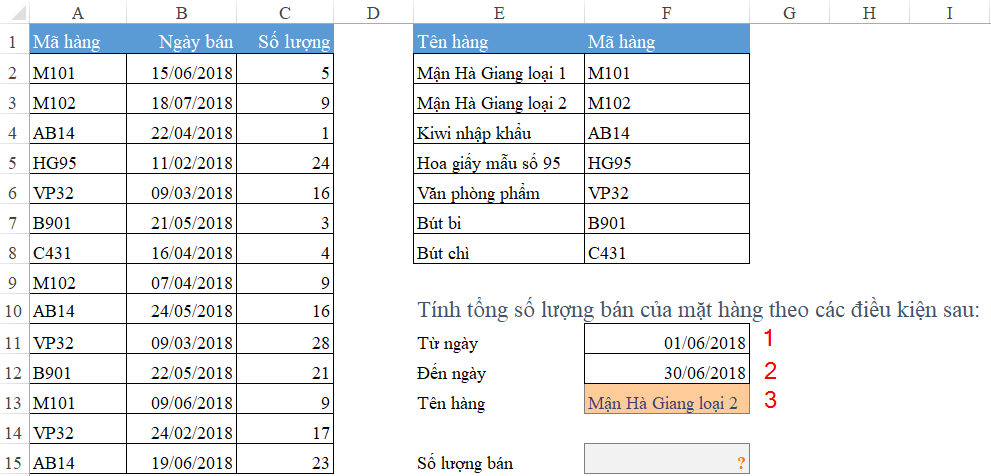Click 'Hoa giấy mẫu số 95' cell
991x476 pixels.
(x=499, y=159)
